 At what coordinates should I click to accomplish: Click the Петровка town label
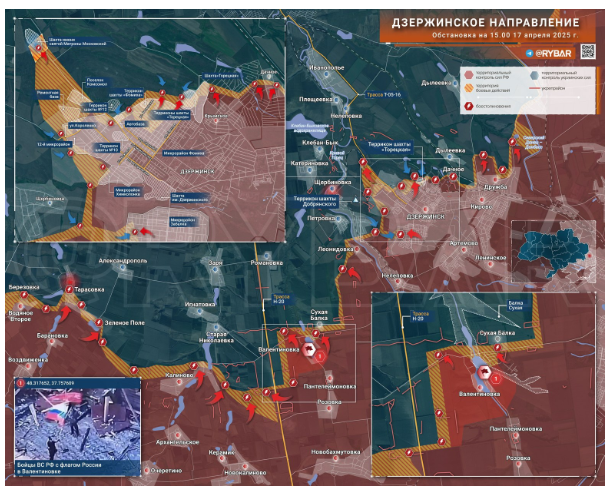tap(321, 218)
